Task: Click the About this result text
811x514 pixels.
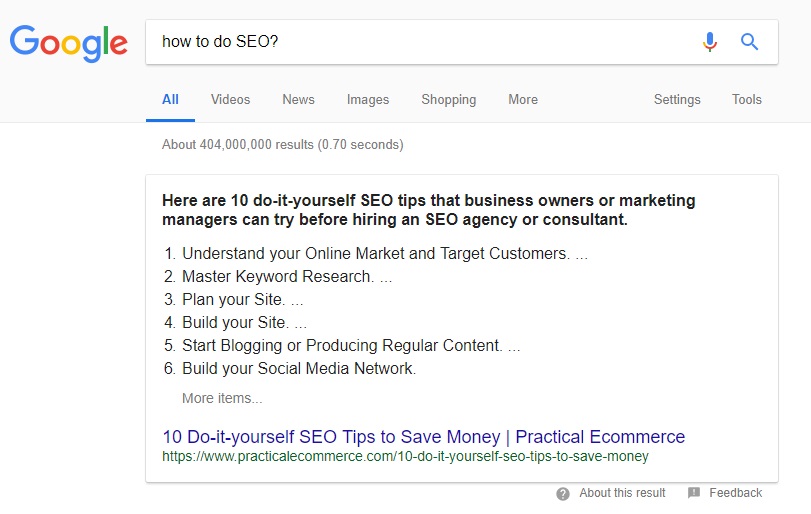Action: pyautogui.click(x=622, y=493)
